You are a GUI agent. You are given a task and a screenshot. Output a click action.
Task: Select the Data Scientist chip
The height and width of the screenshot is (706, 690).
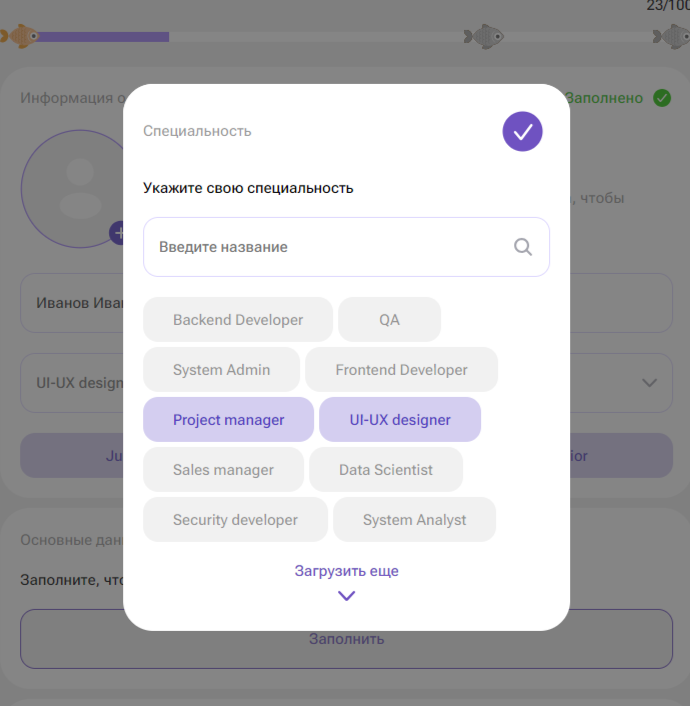386,470
